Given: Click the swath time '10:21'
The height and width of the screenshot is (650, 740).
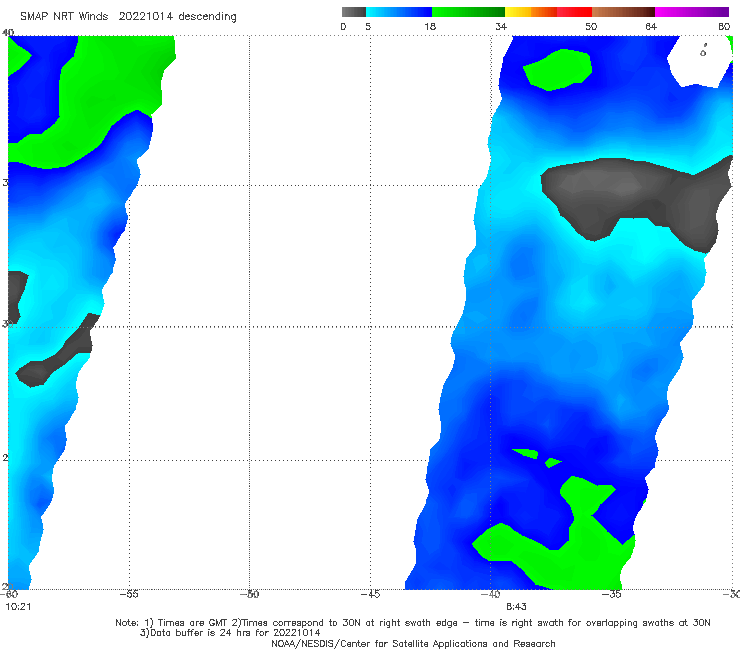Looking at the screenshot, I should (x=18, y=607).
